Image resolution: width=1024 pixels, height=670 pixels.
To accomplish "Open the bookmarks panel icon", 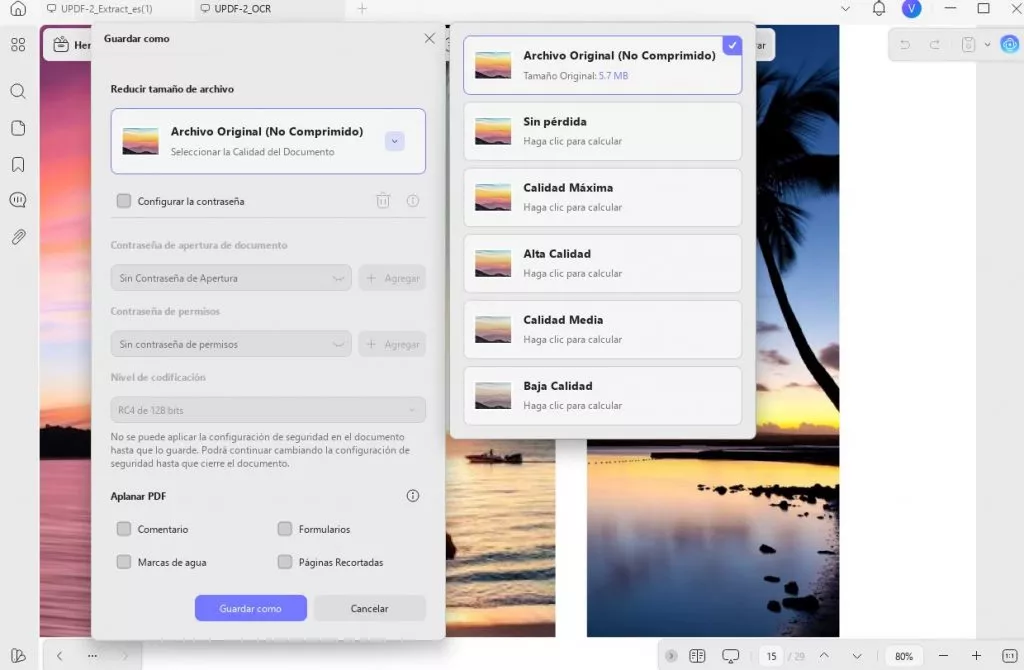I will pyautogui.click(x=18, y=164).
